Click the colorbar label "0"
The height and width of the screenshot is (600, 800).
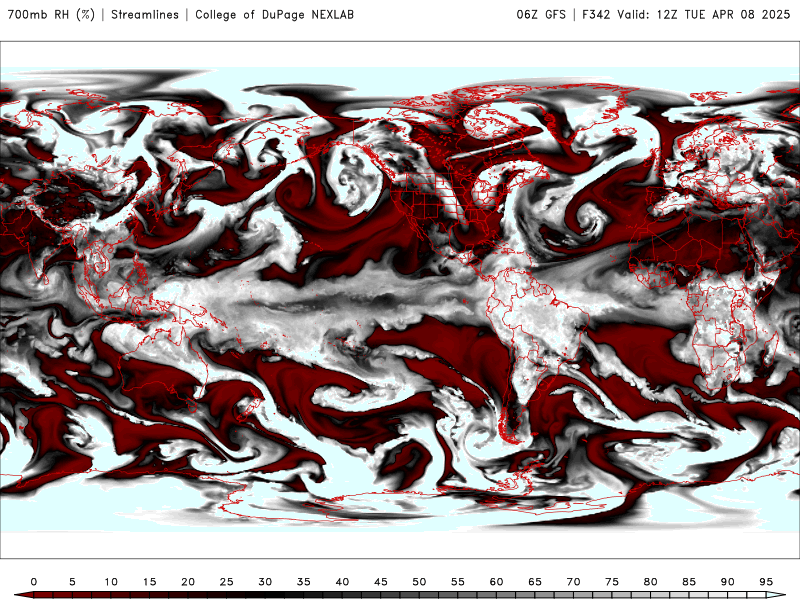click(x=34, y=582)
